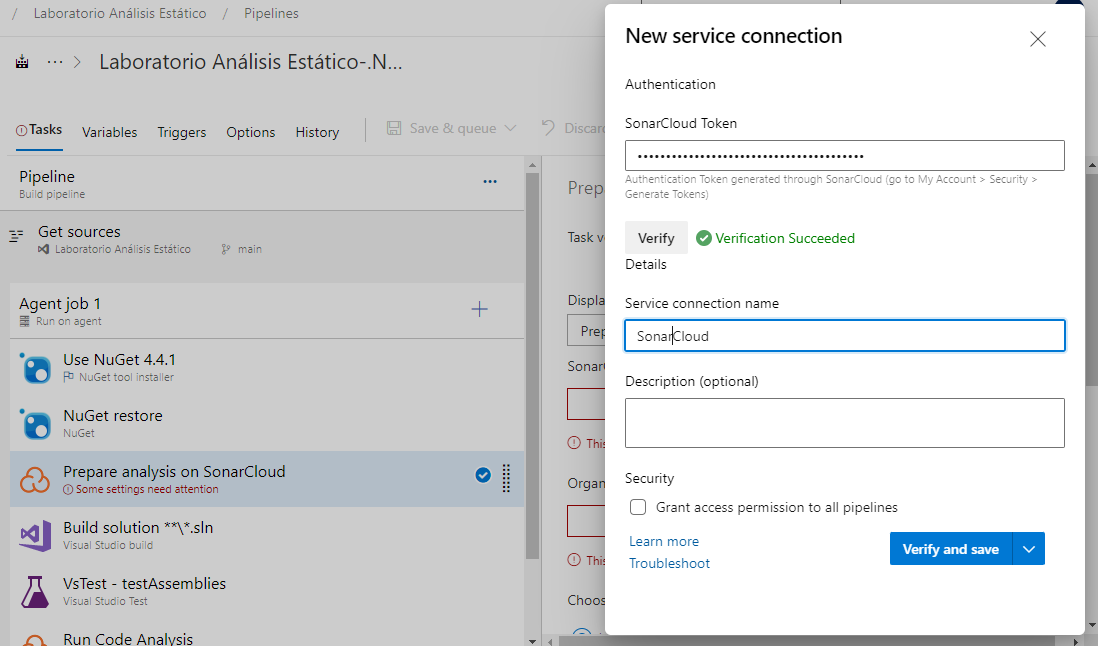The width and height of the screenshot is (1098, 646).
Task: Click the Verify button
Action: pyautogui.click(x=656, y=238)
